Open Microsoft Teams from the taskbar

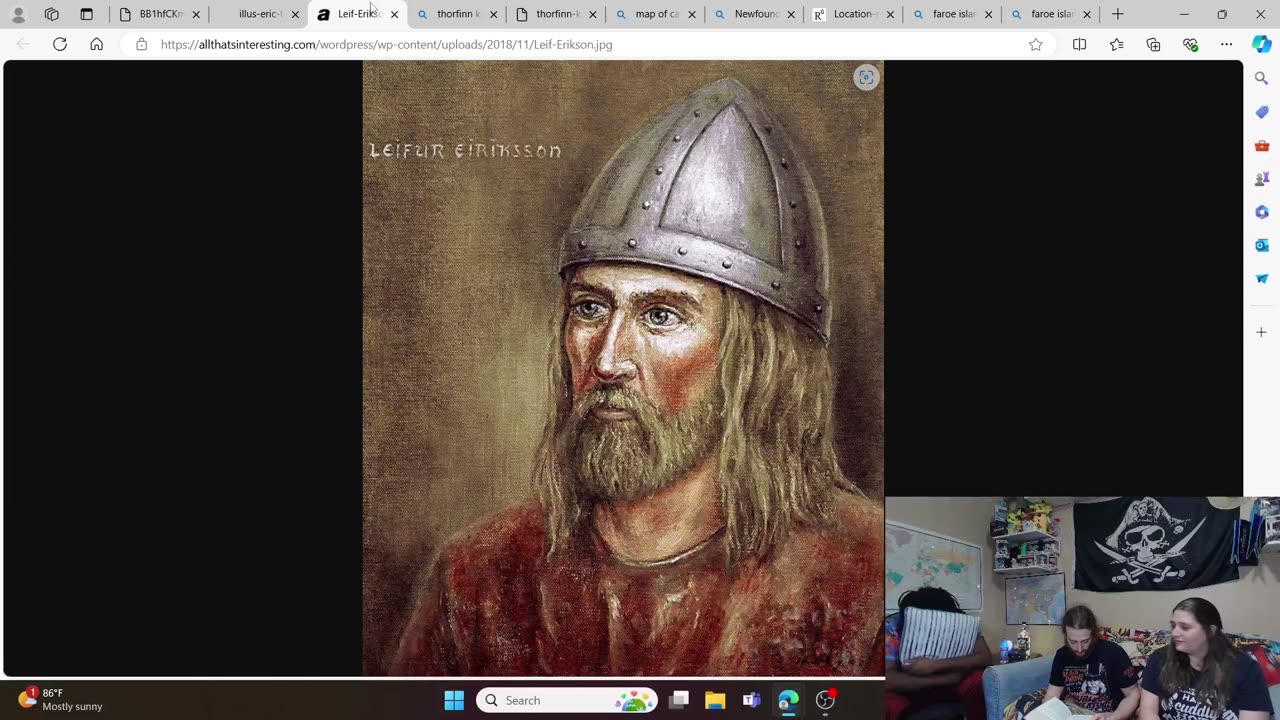(752, 700)
